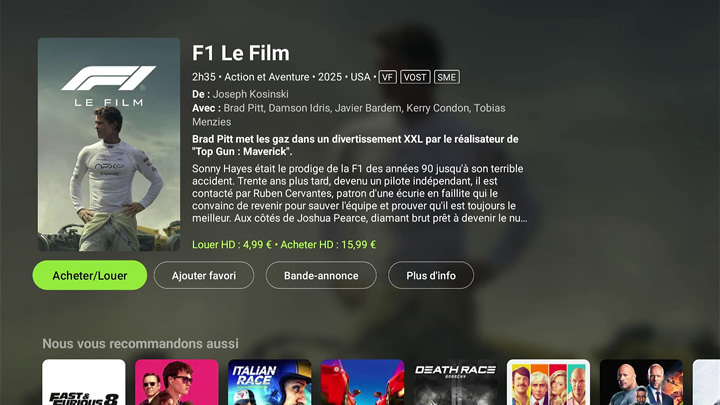Click the F1 Le Film poster
This screenshot has height=405, width=720.
click(109, 144)
